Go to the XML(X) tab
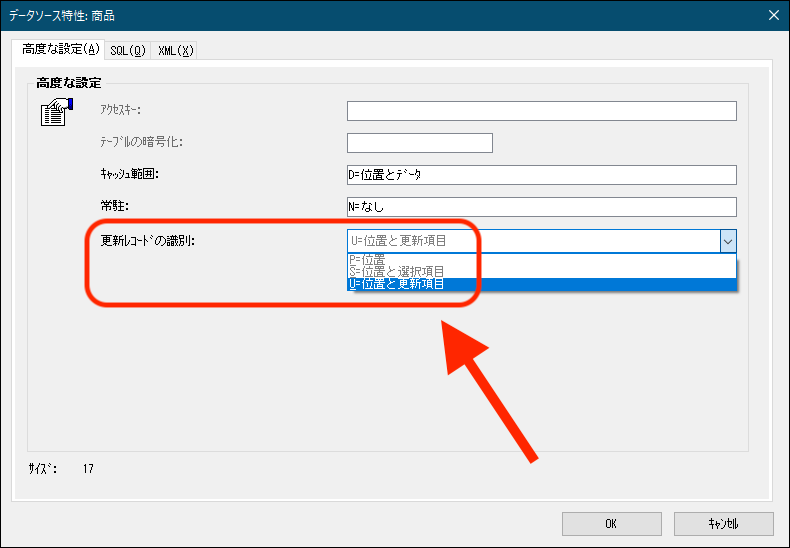 (175, 50)
